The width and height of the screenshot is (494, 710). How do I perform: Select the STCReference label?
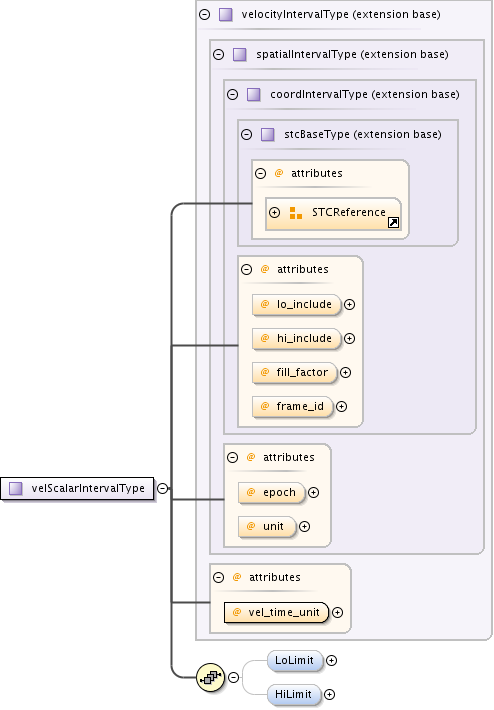(x=349, y=212)
